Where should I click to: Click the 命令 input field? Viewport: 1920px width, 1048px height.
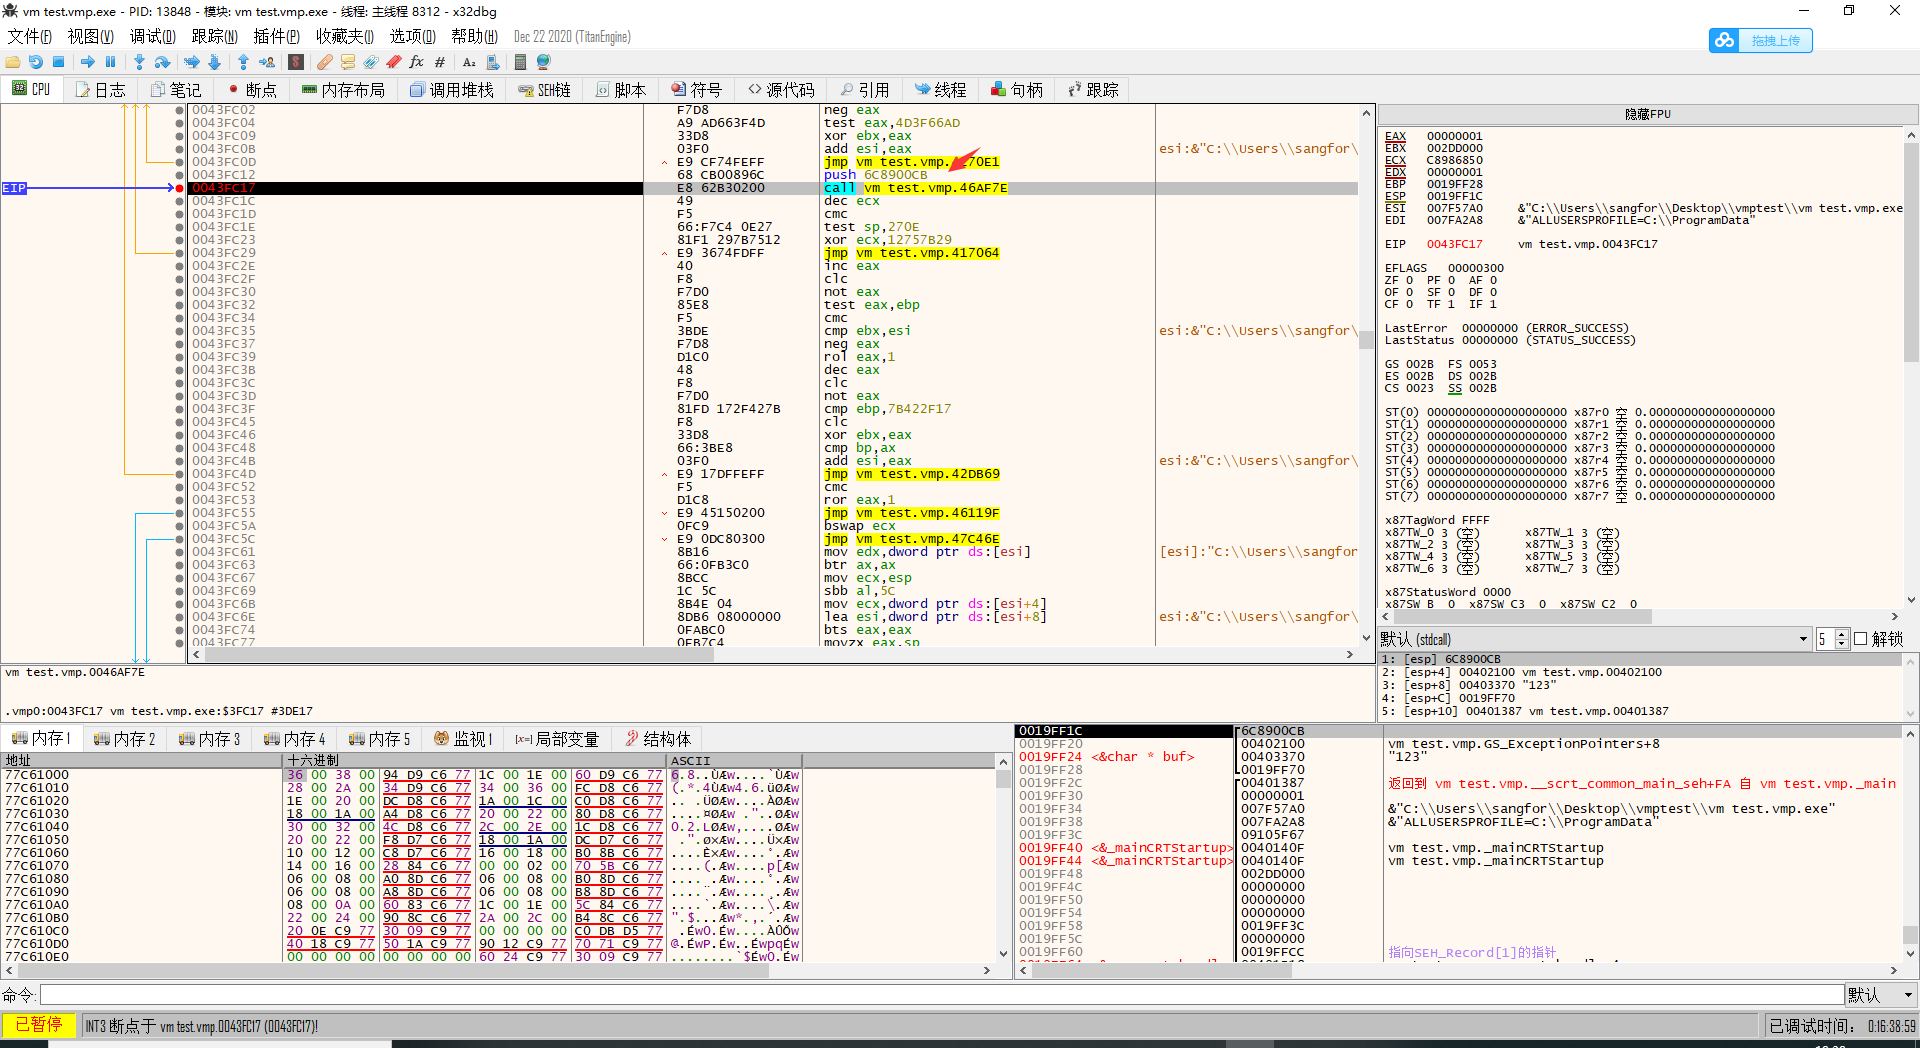point(940,995)
